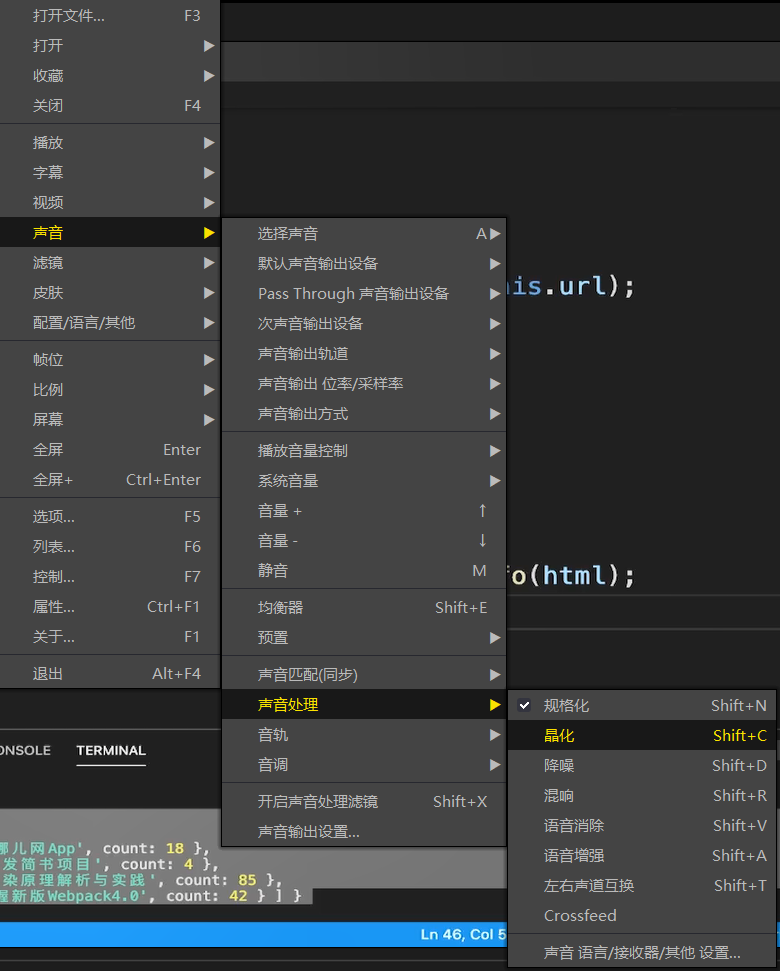Expand the 收藏 submenu
The height and width of the screenshot is (971, 780).
click(x=110, y=76)
